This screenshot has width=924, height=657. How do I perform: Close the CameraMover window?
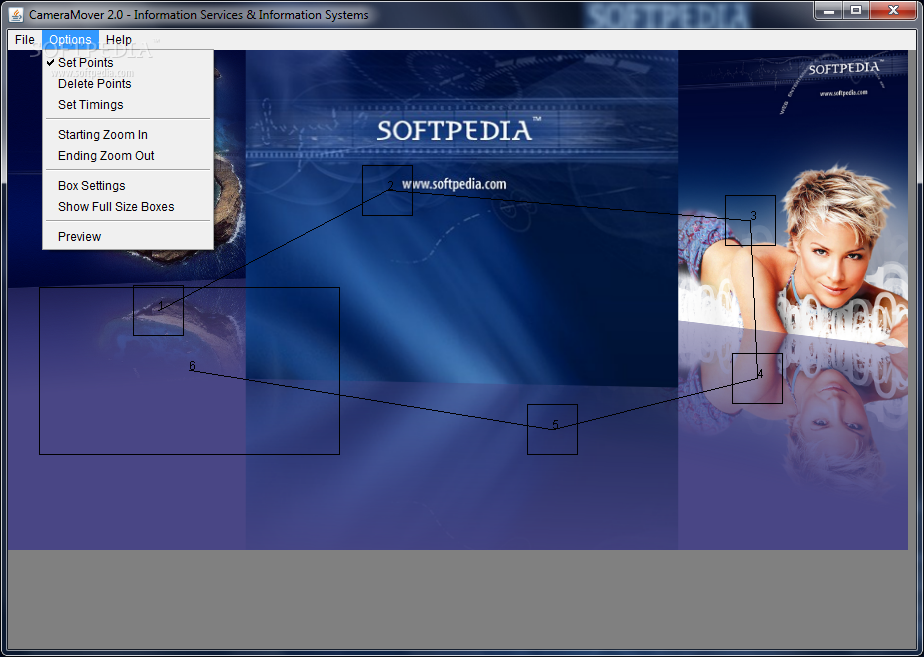click(x=893, y=11)
